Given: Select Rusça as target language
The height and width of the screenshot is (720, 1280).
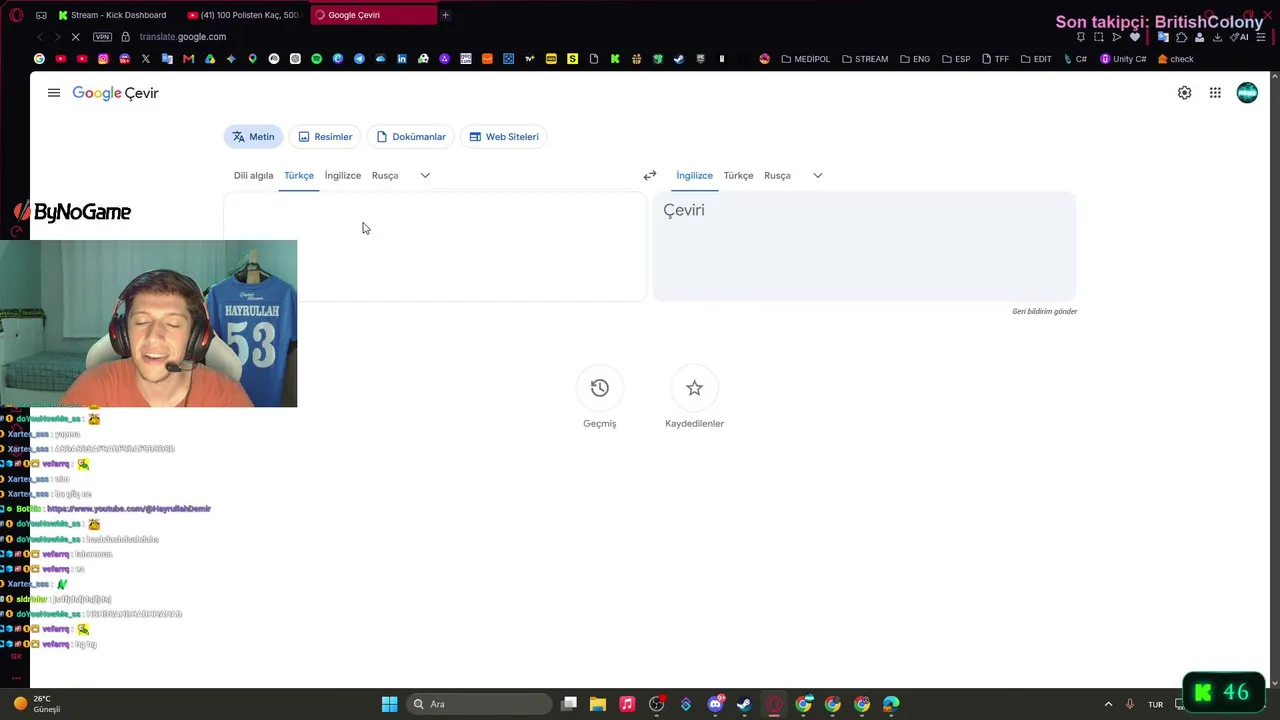Looking at the screenshot, I should point(777,175).
